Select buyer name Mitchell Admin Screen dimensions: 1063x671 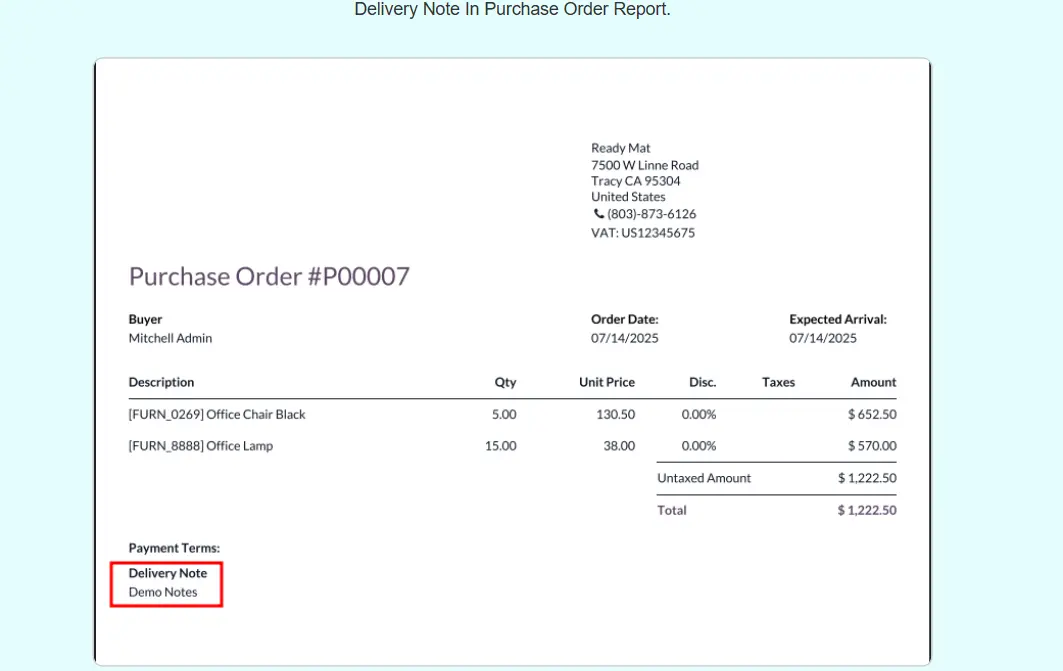click(x=170, y=338)
